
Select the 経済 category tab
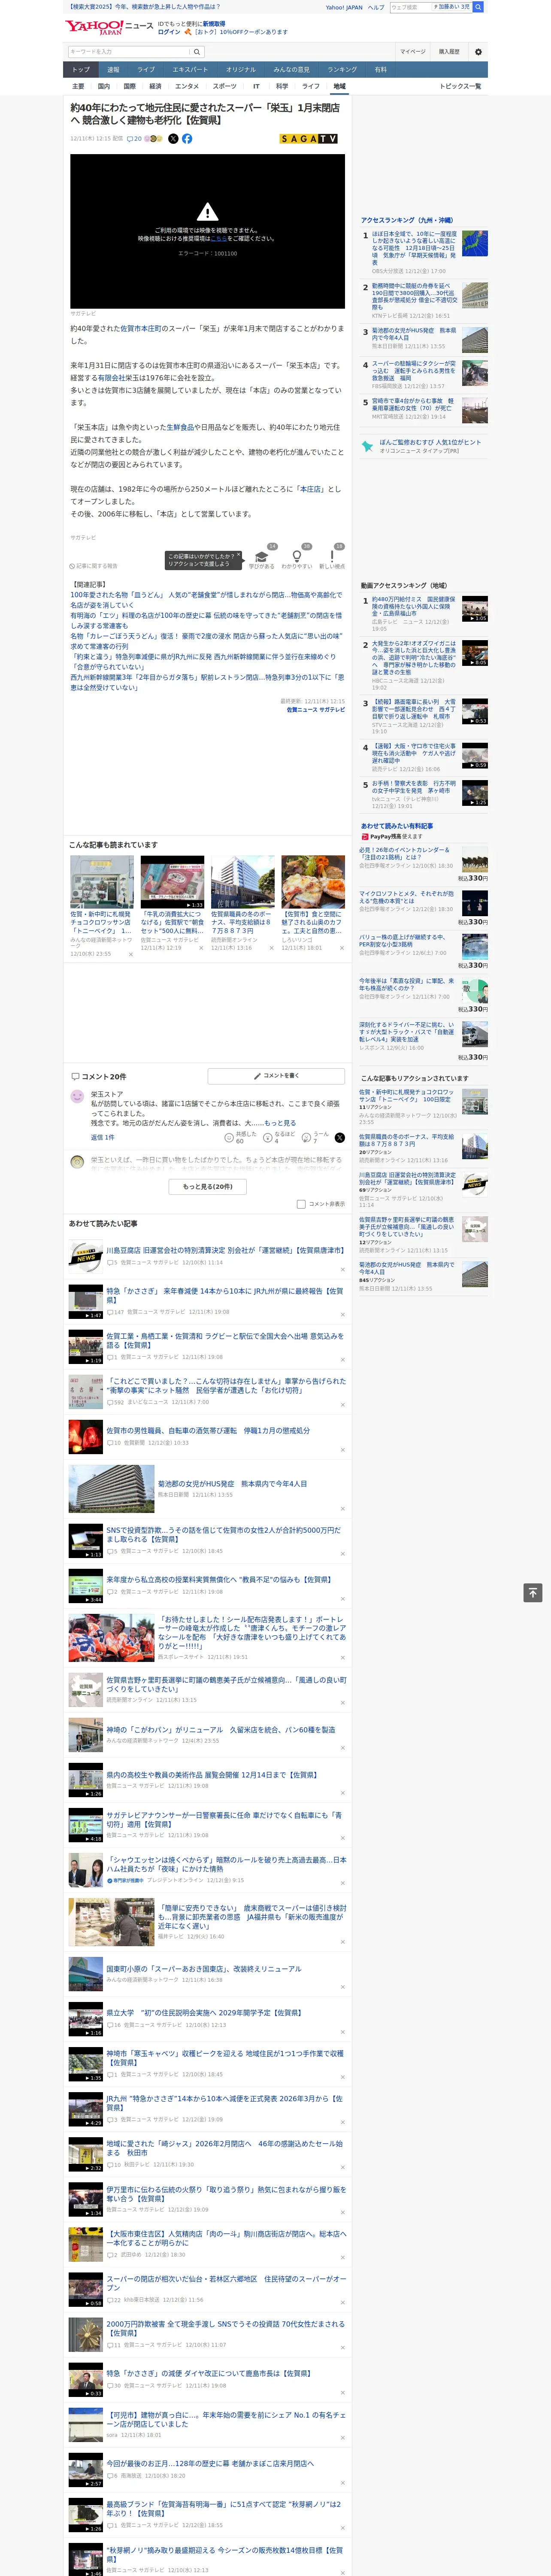(155, 86)
